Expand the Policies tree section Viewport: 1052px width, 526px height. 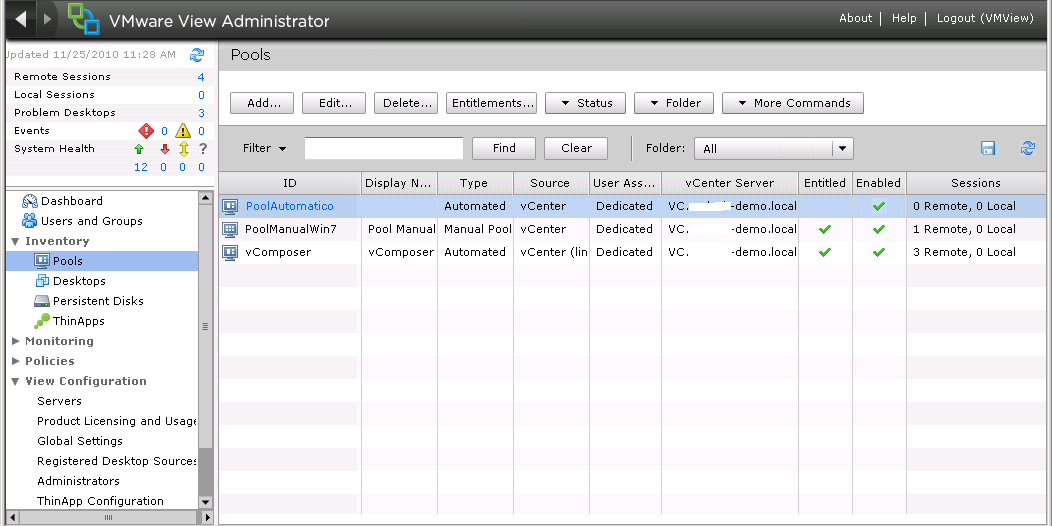(15, 361)
